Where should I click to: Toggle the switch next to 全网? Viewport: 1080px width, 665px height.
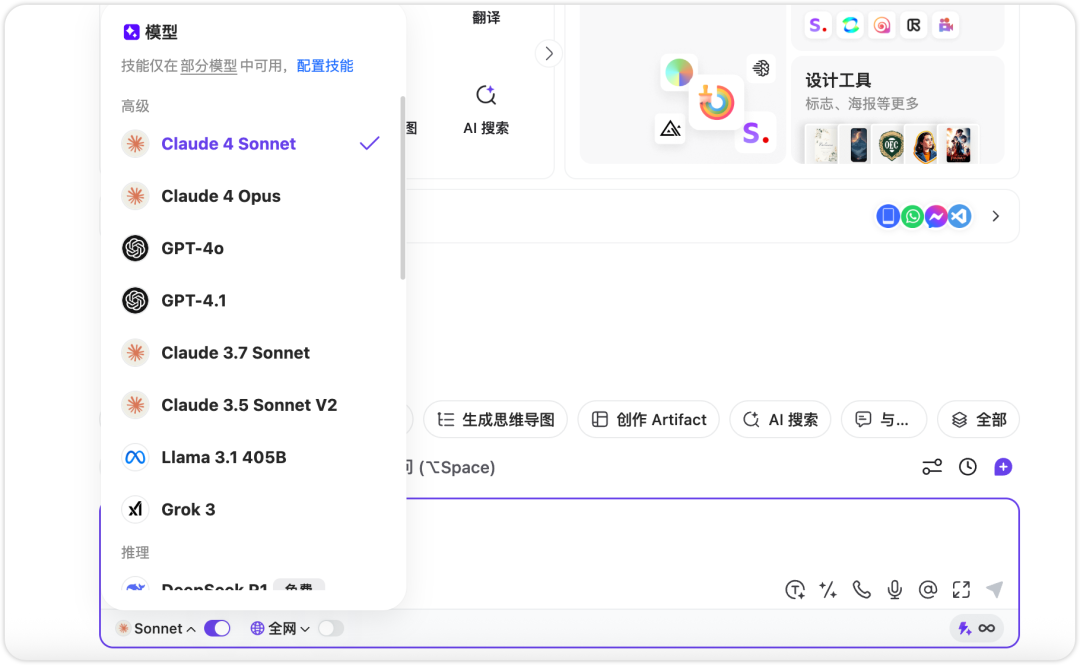[331, 628]
